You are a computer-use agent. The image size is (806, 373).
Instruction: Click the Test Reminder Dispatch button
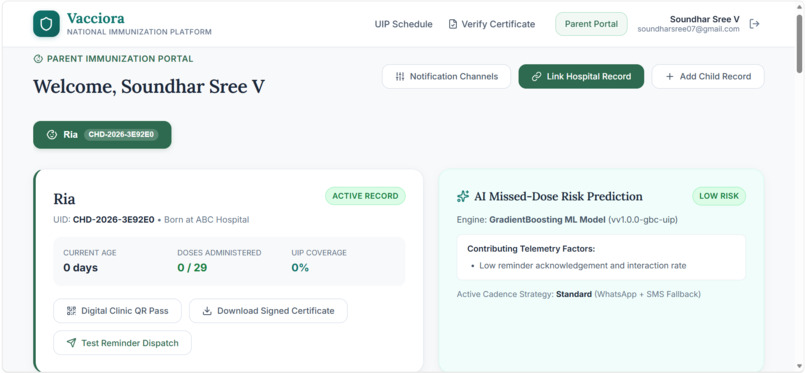[x=122, y=343]
